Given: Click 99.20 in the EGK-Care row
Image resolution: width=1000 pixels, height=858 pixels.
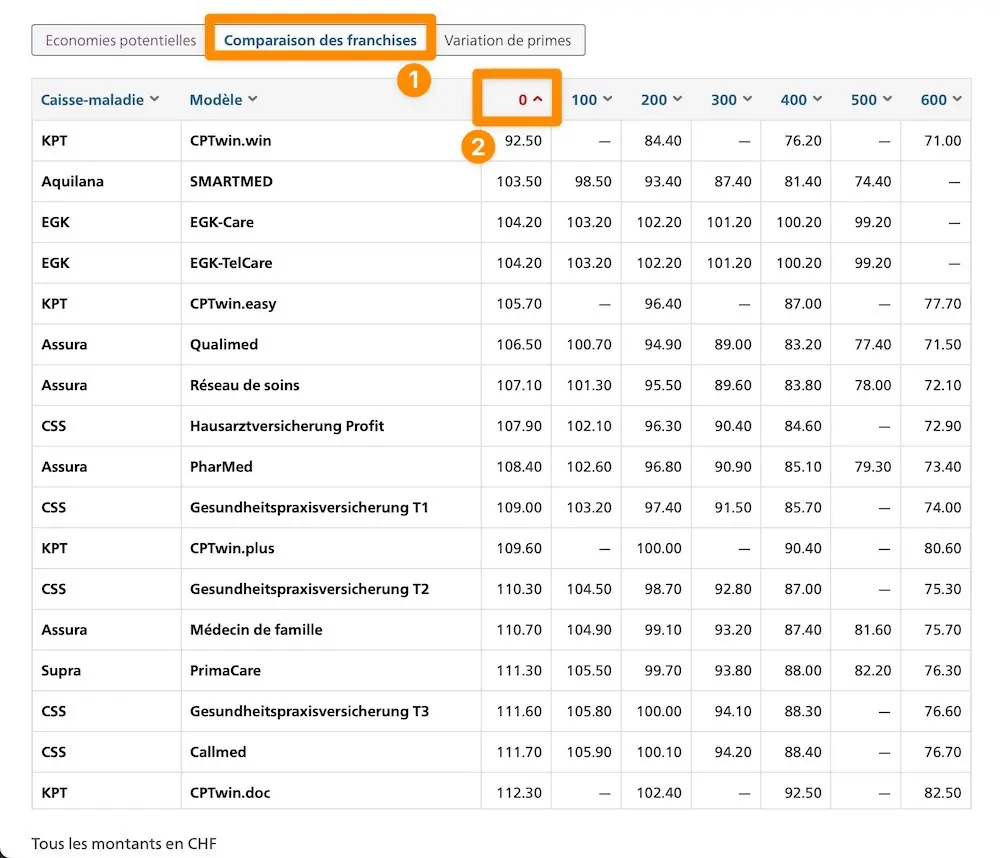Looking at the screenshot, I should (x=872, y=222).
